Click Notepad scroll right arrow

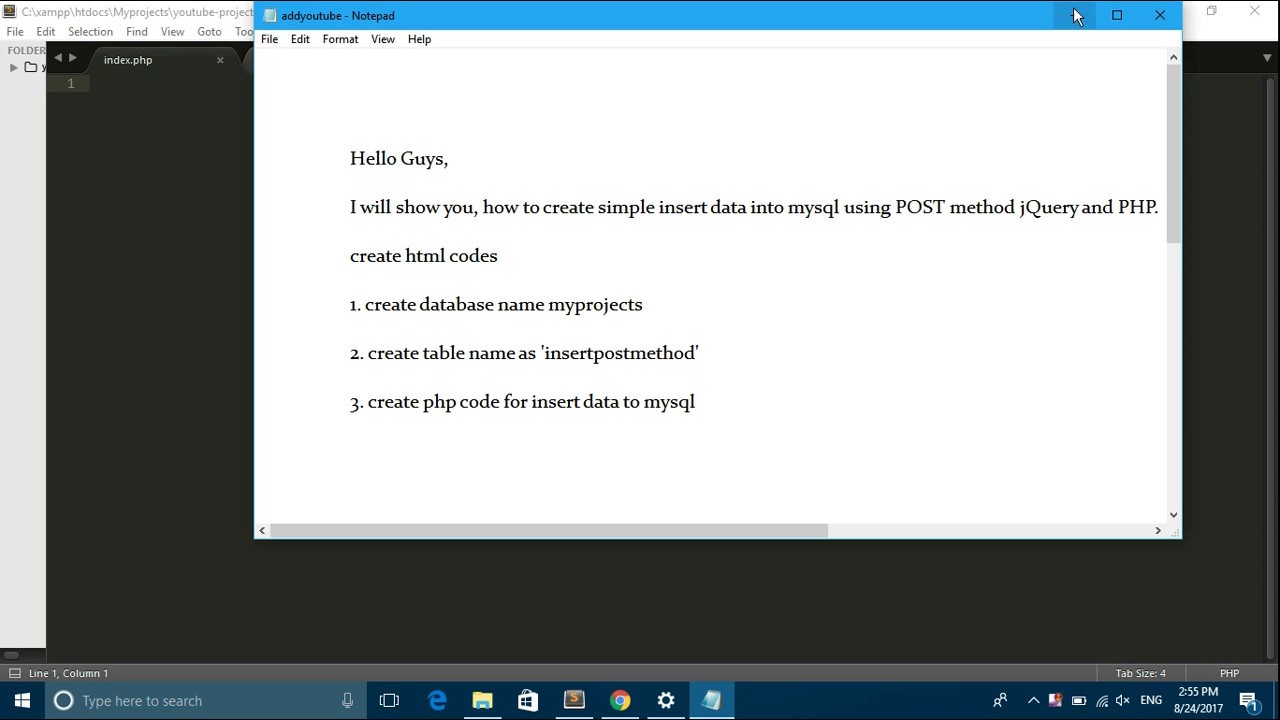click(1158, 530)
